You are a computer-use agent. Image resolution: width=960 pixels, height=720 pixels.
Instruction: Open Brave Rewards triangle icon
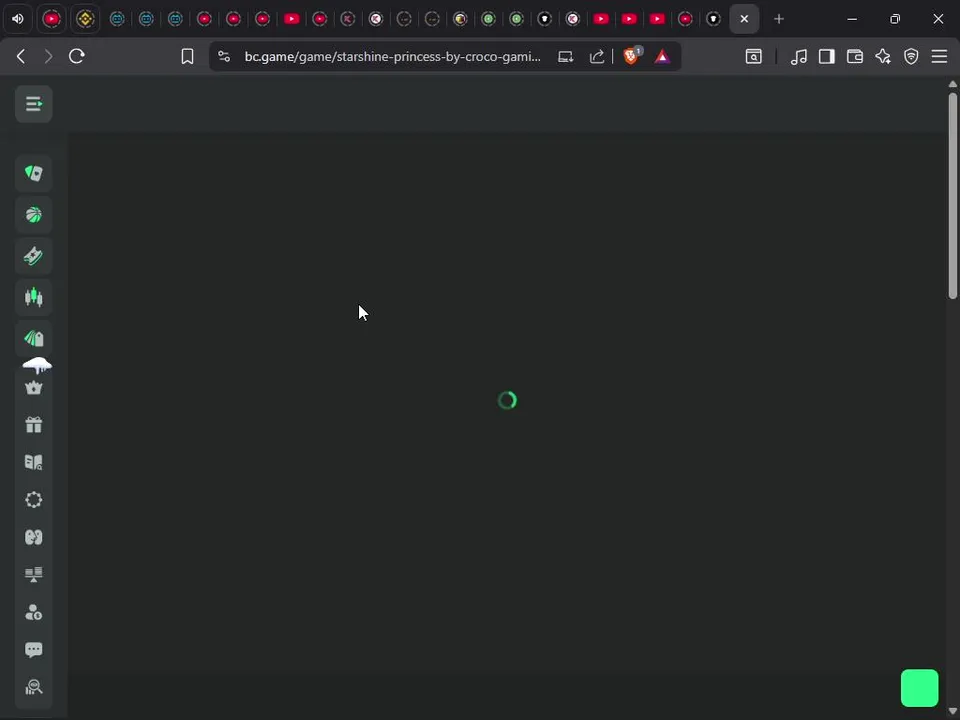coord(662,56)
